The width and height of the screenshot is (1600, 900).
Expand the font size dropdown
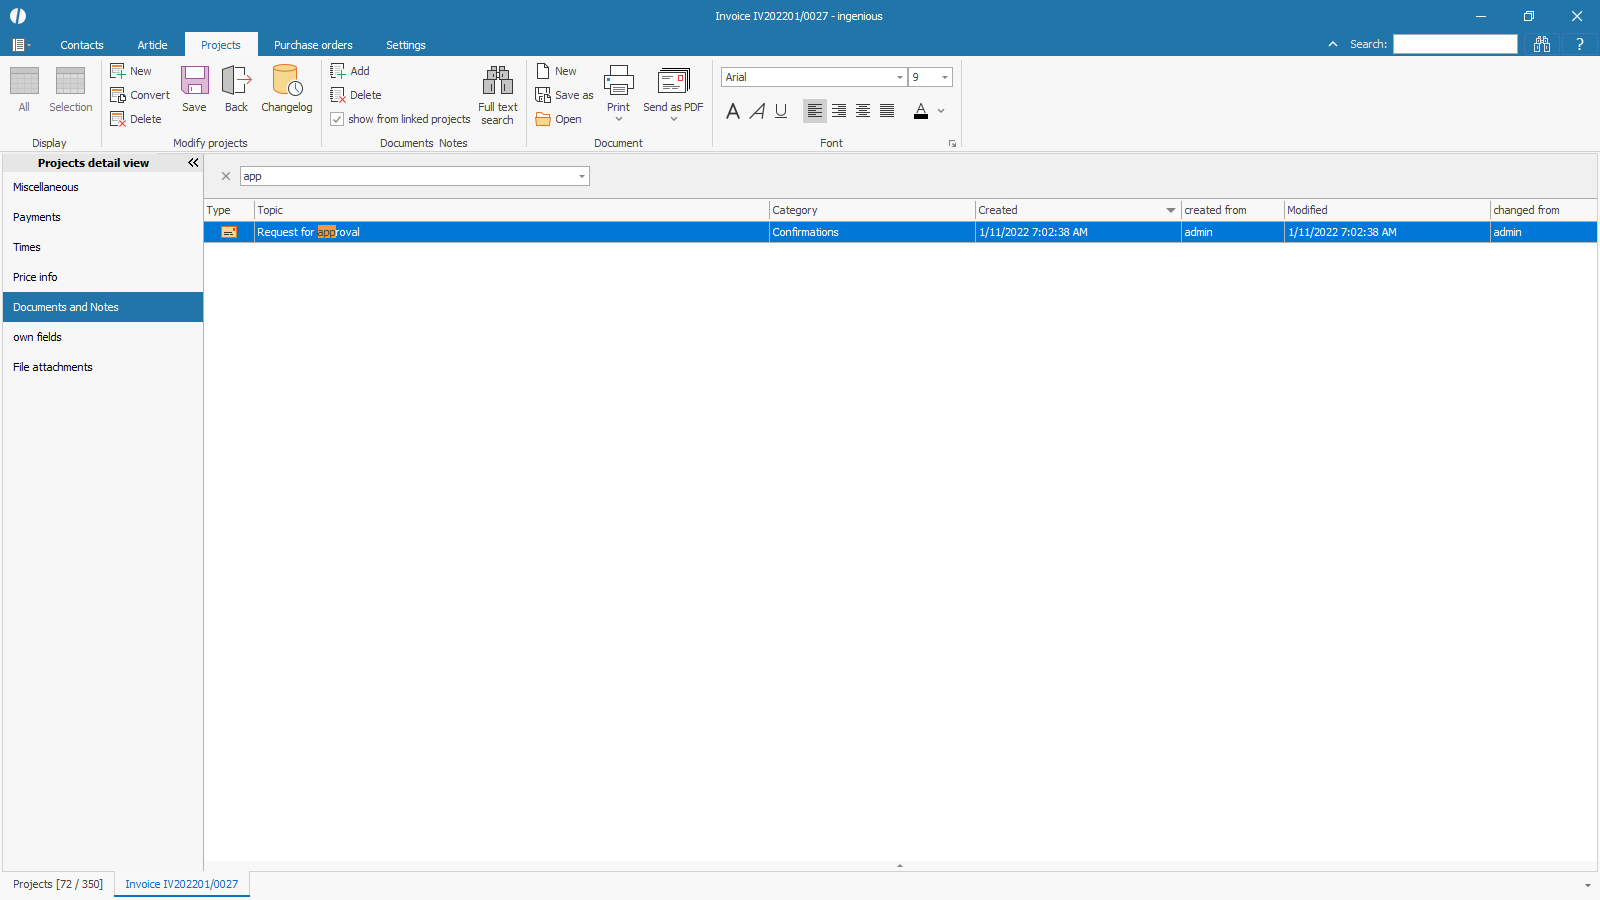(944, 77)
